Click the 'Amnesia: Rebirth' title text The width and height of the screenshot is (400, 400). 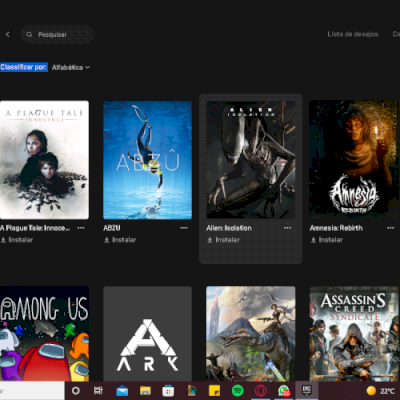[336, 228]
